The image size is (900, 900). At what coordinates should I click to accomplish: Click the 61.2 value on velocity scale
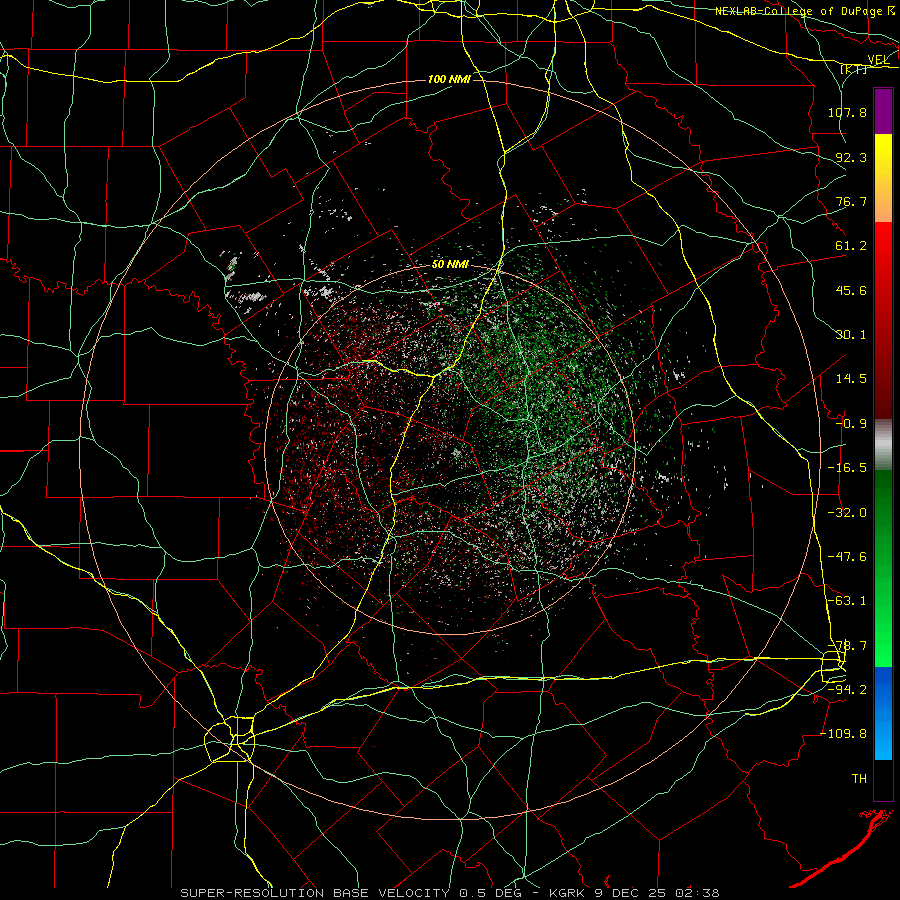pyautogui.click(x=851, y=246)
